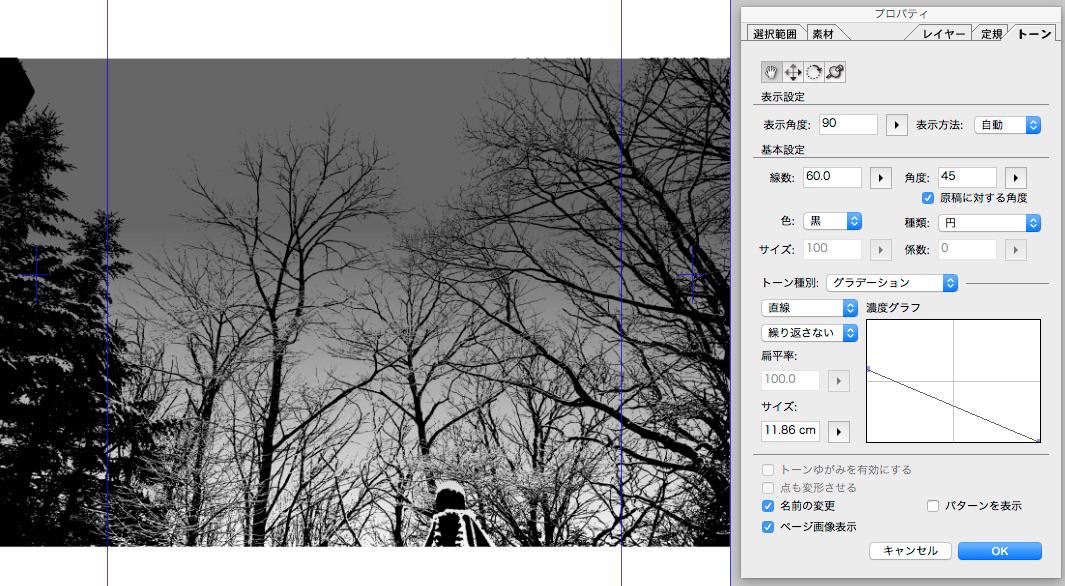1065x586 pixels.
Task: Open トーン種別 dropdown showing グラデーション
Action: (x=892, y=282)
